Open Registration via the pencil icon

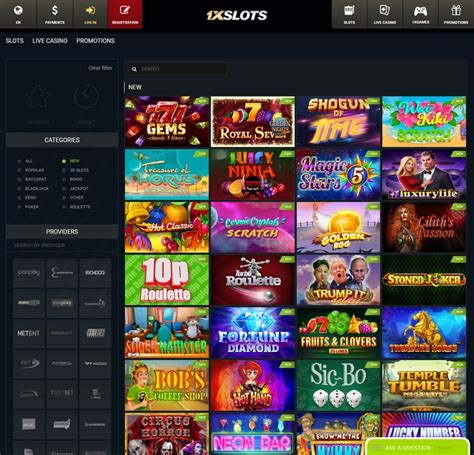tap(125, 10)
